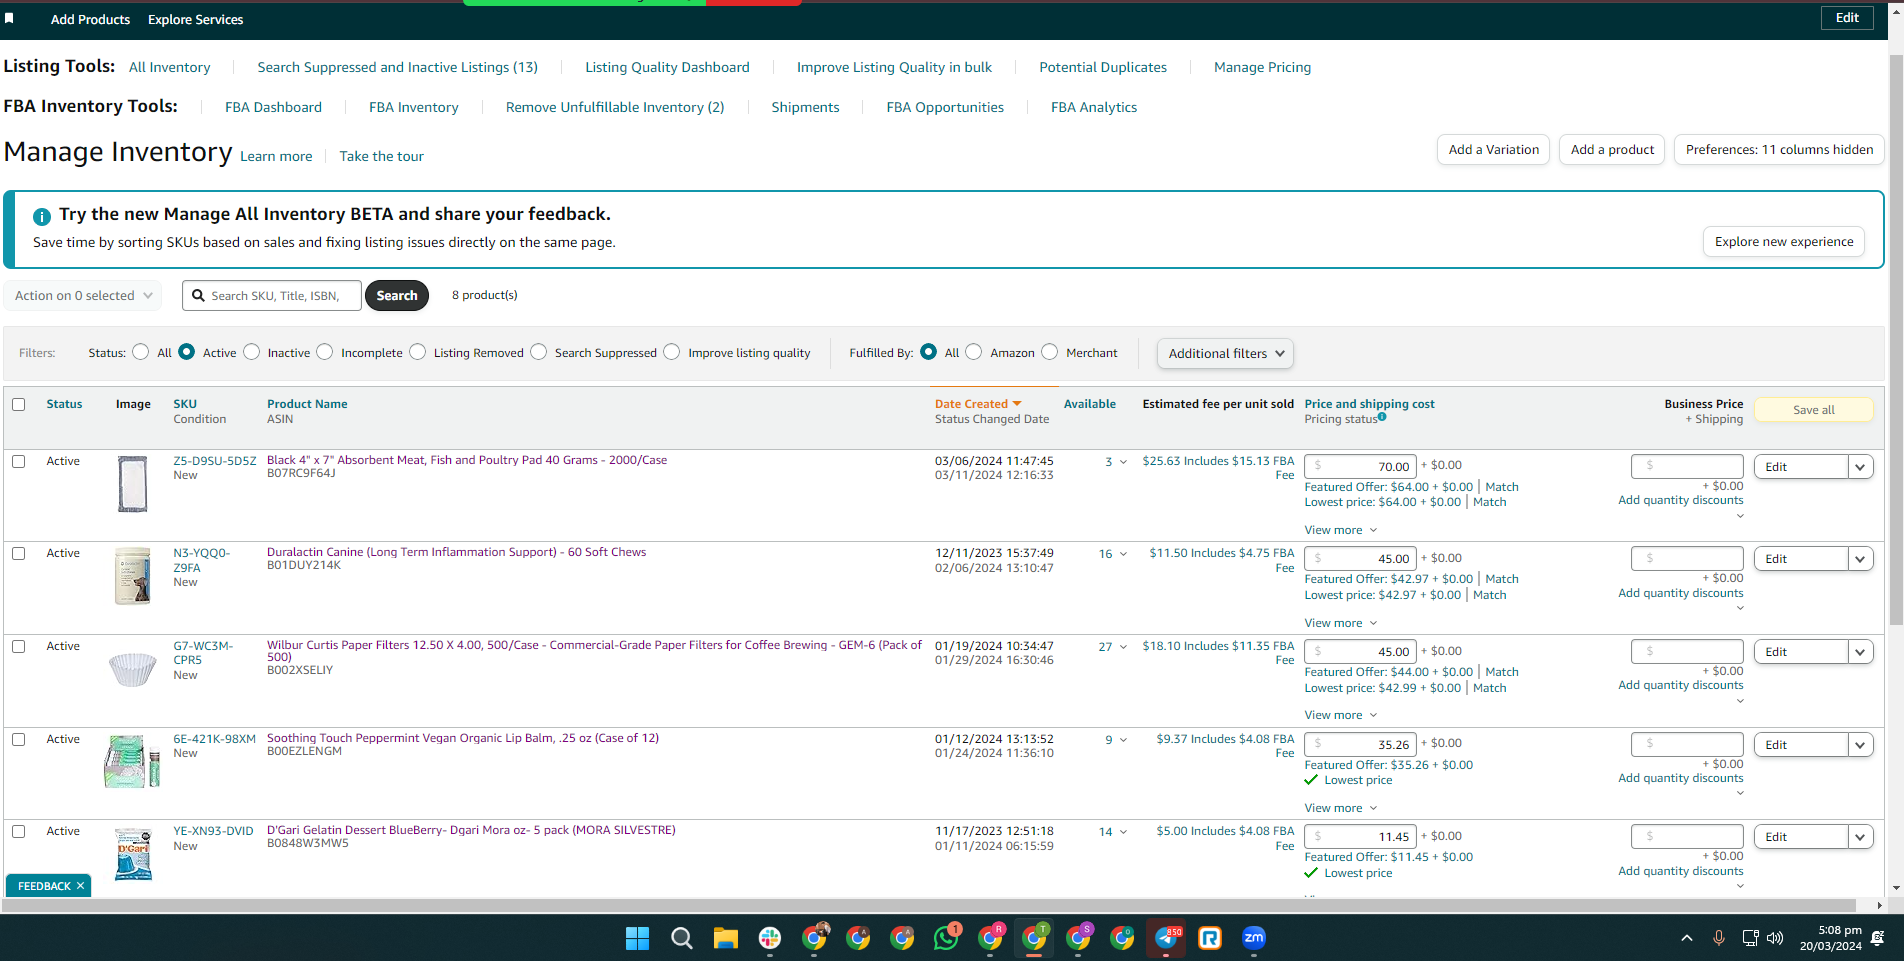Switch to Chrome window with T profile badge

pos(1034,938)
